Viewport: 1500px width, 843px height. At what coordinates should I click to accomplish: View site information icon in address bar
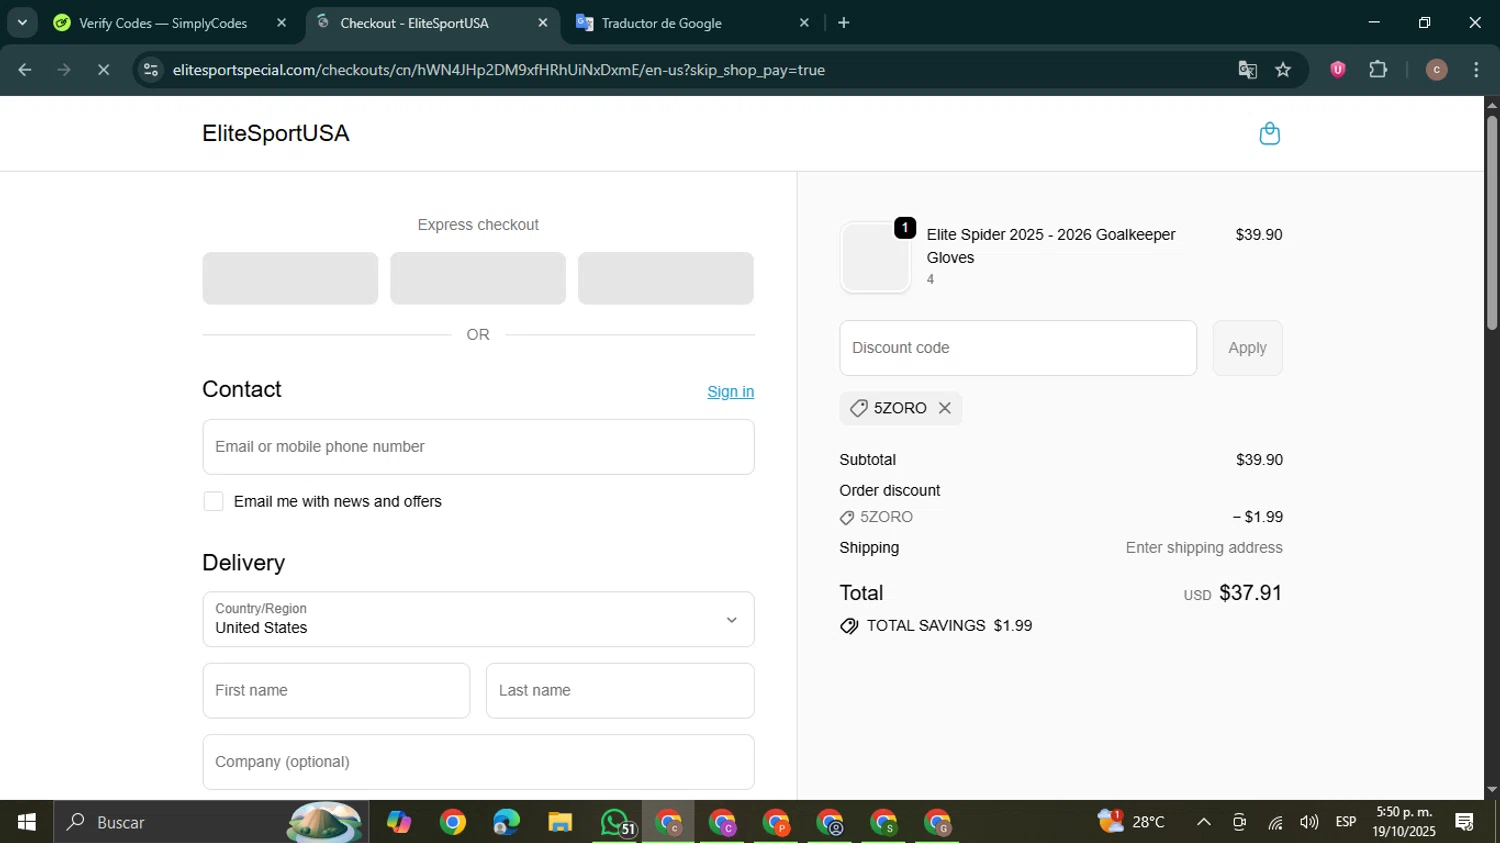point(151,70)
